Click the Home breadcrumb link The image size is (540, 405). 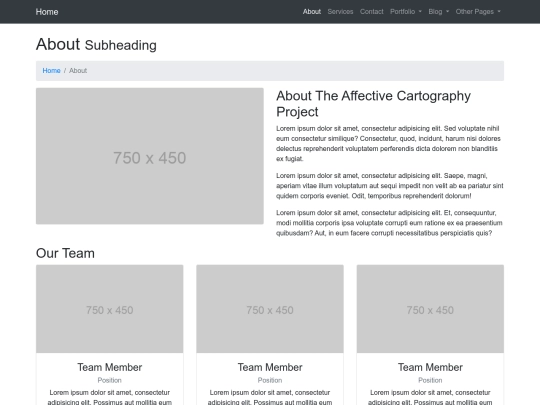(51, 71)
